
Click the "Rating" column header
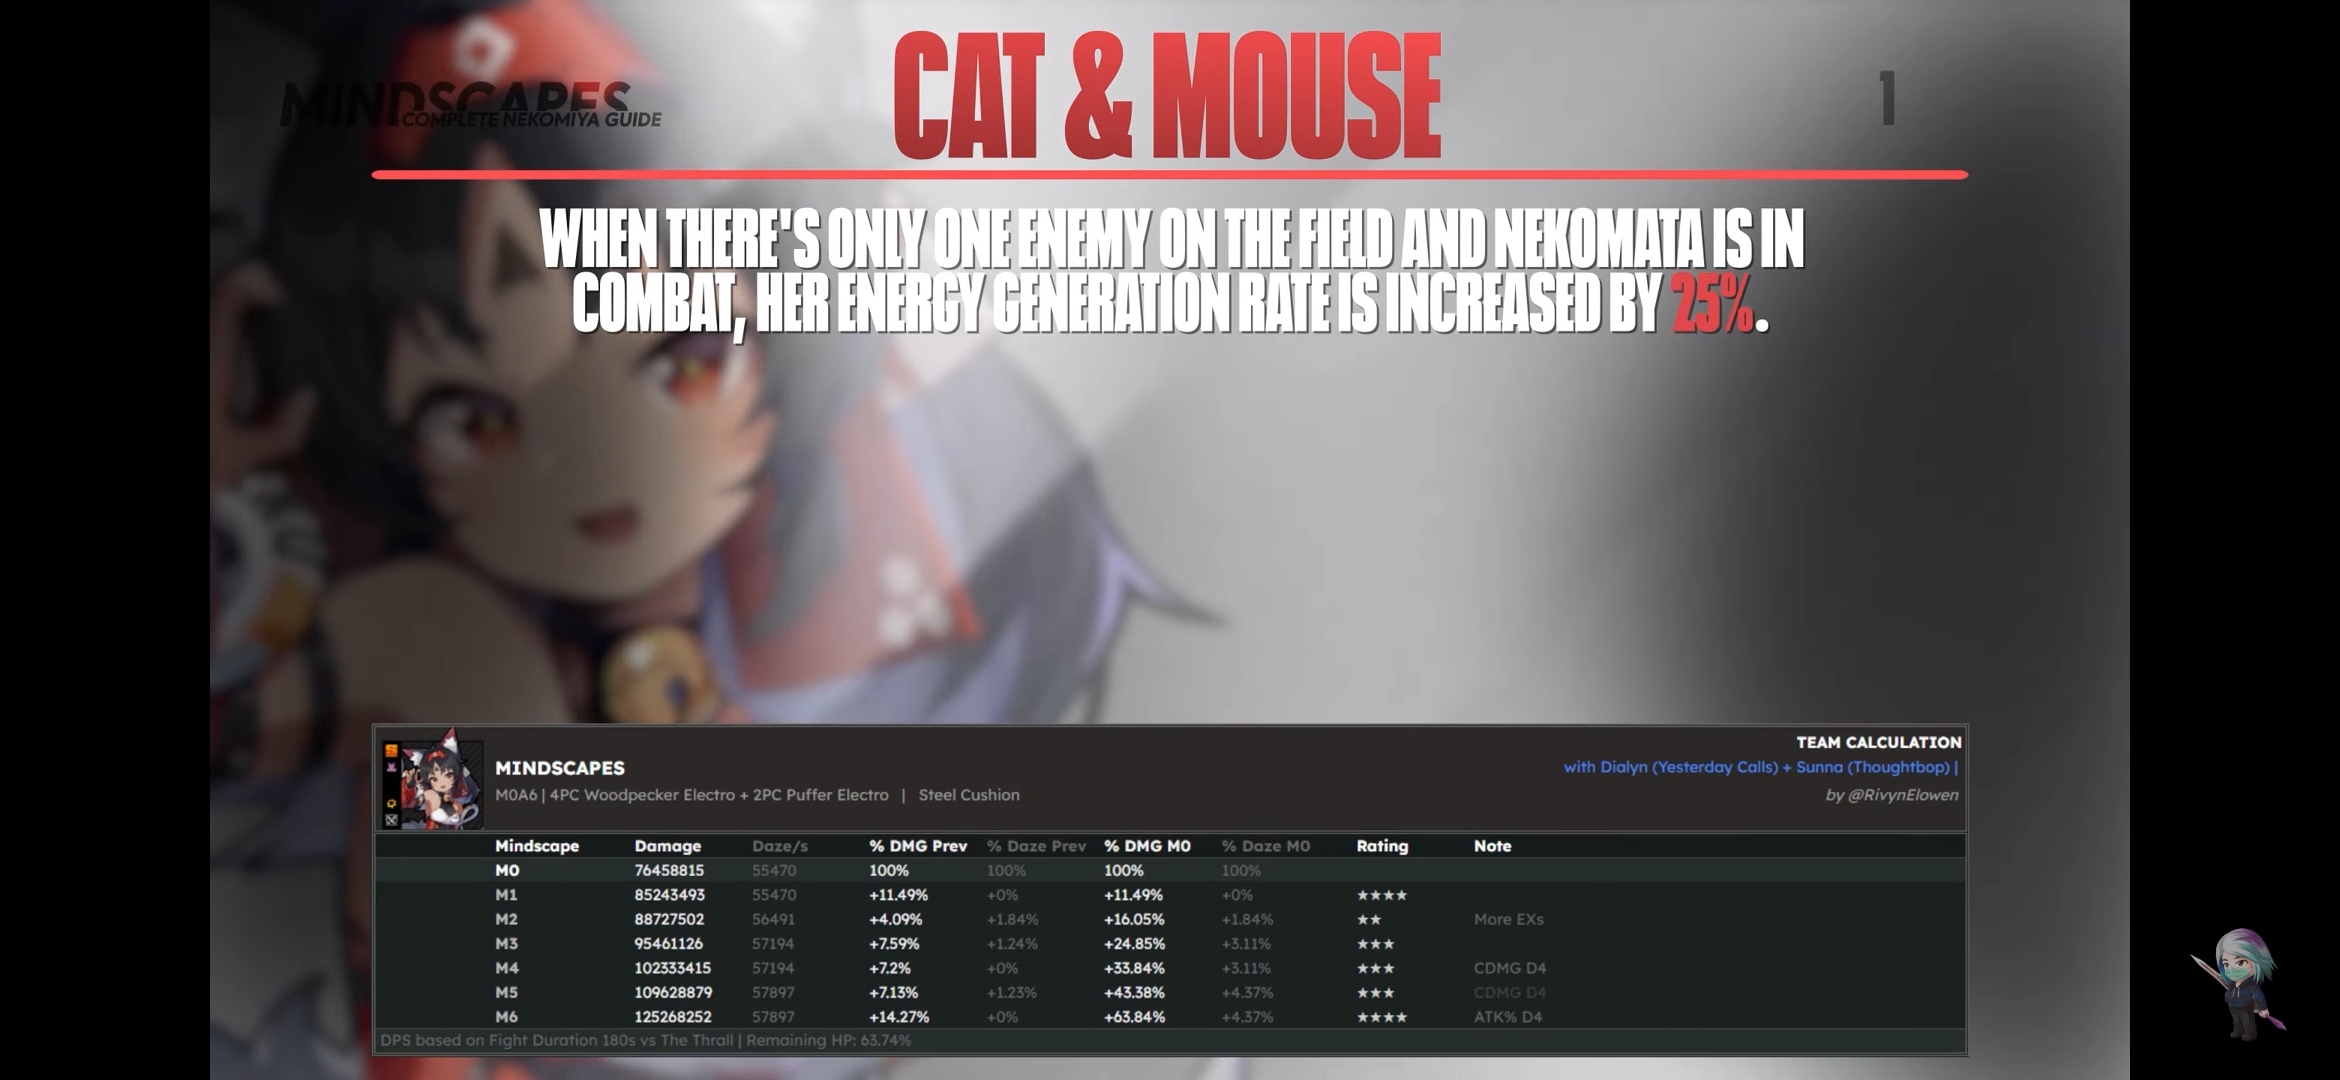(1382, 846)
